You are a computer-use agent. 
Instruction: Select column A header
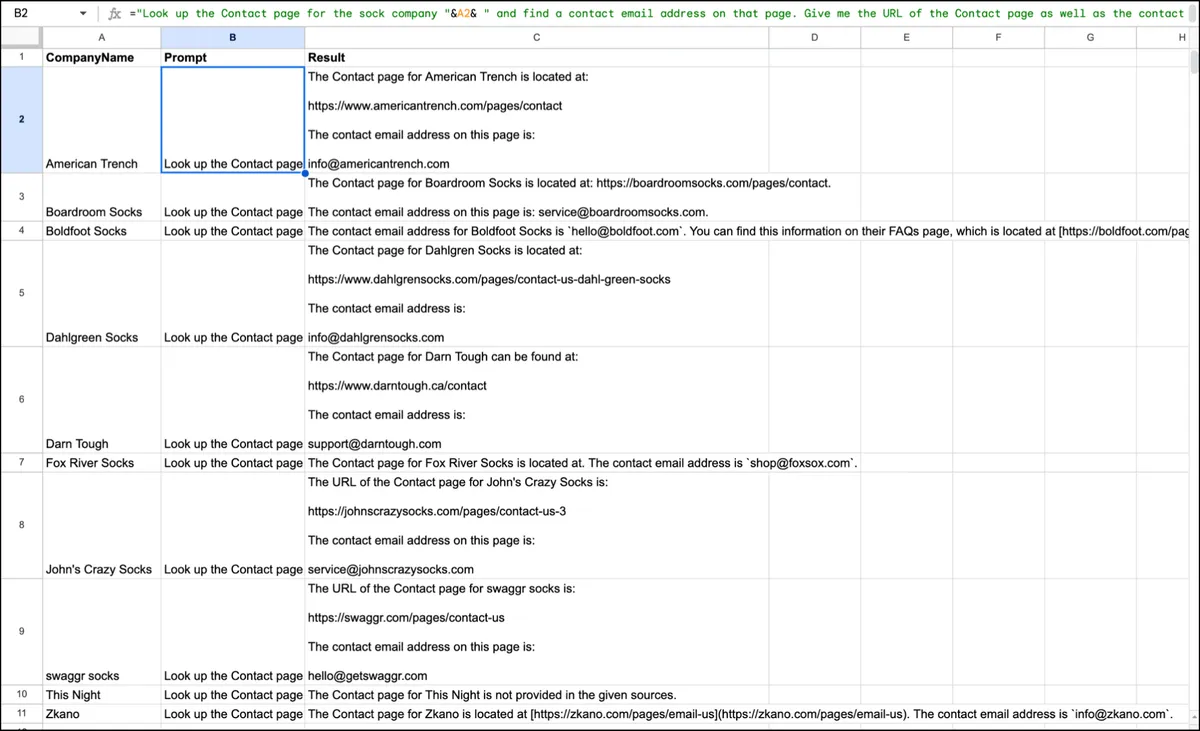pyautogui.click(x=102, y=37)
